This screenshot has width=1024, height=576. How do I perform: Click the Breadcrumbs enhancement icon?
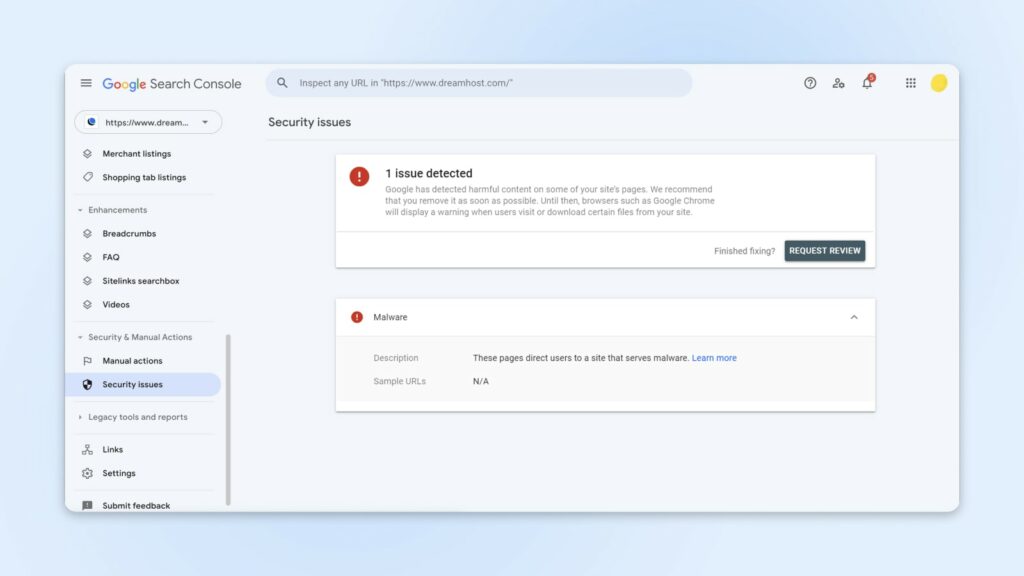click(89, 233)
